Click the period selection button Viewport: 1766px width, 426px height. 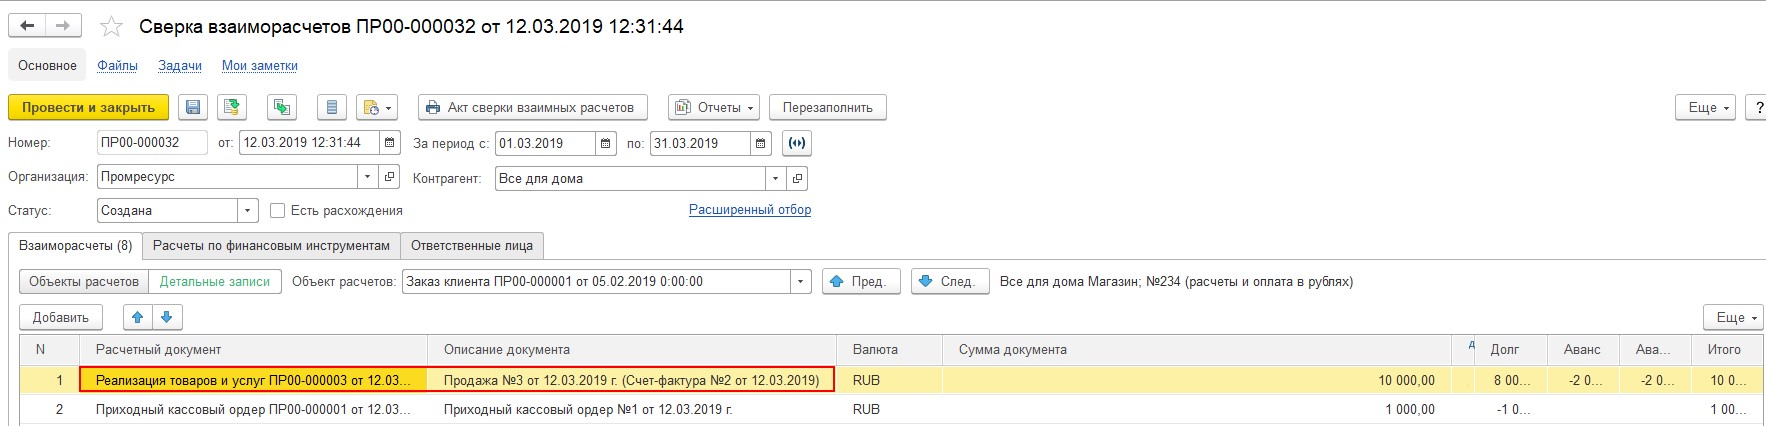pos(797,143)
